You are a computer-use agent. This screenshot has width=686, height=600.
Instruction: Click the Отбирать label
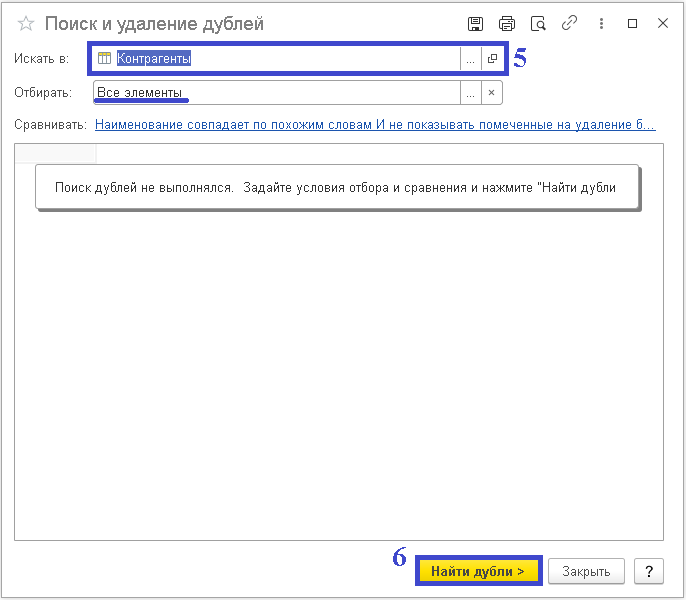[x=43, y=93]
